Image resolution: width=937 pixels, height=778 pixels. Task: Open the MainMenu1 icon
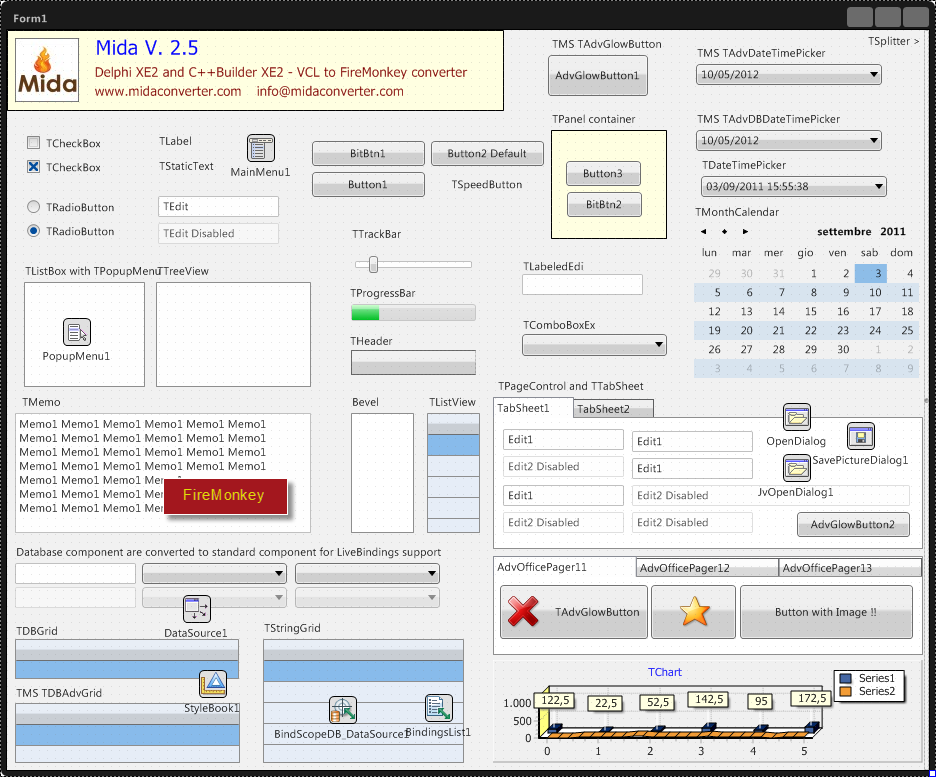tap(260, 148)
